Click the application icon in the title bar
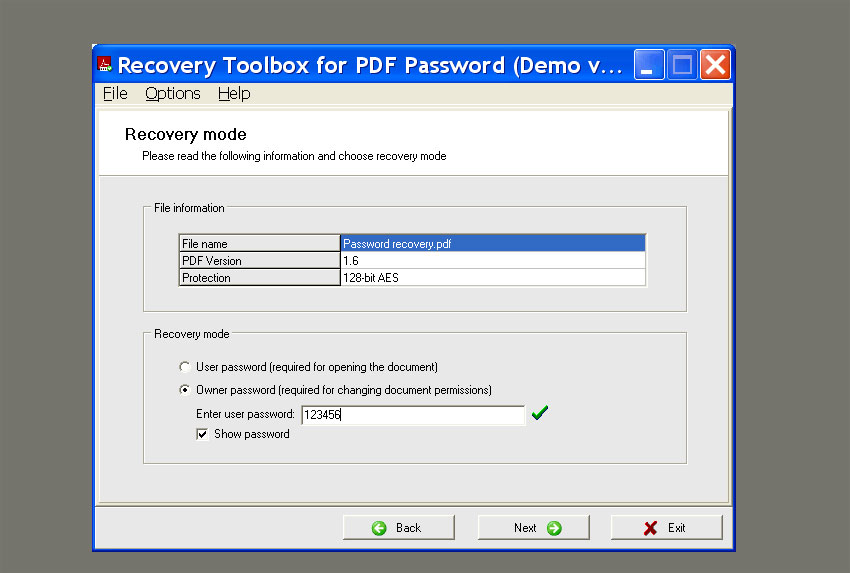 [105, 66]
